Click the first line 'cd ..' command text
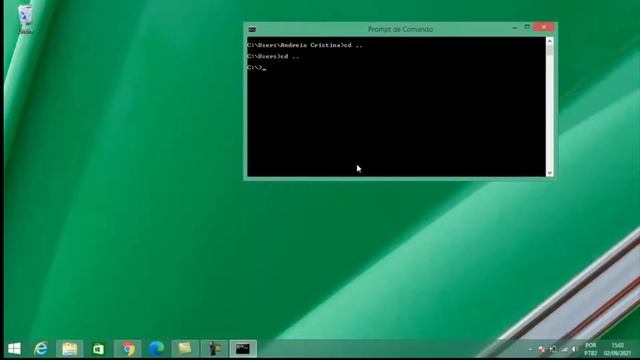Viewport: 640px width, 360px height. pyautogui.click(x=353, y=45)
